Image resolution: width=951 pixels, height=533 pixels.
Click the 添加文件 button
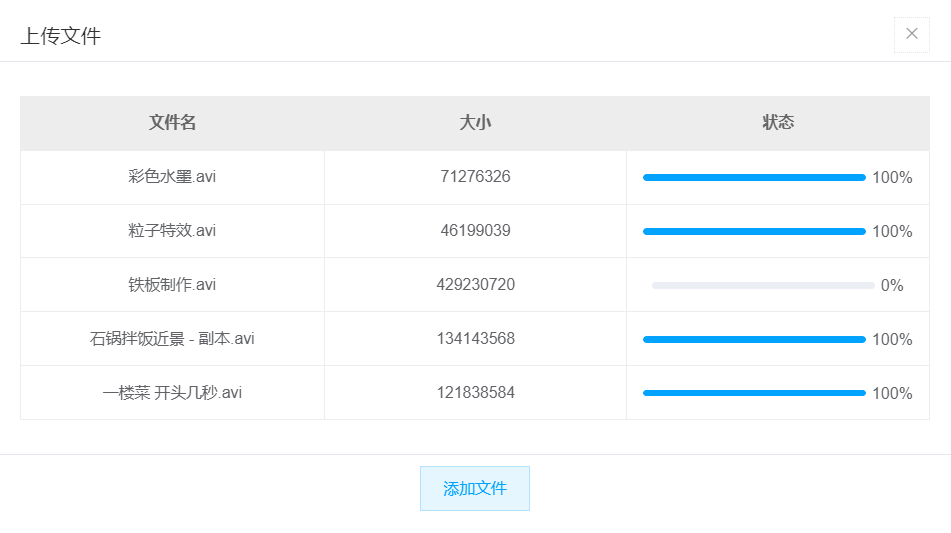pos(475,488)
